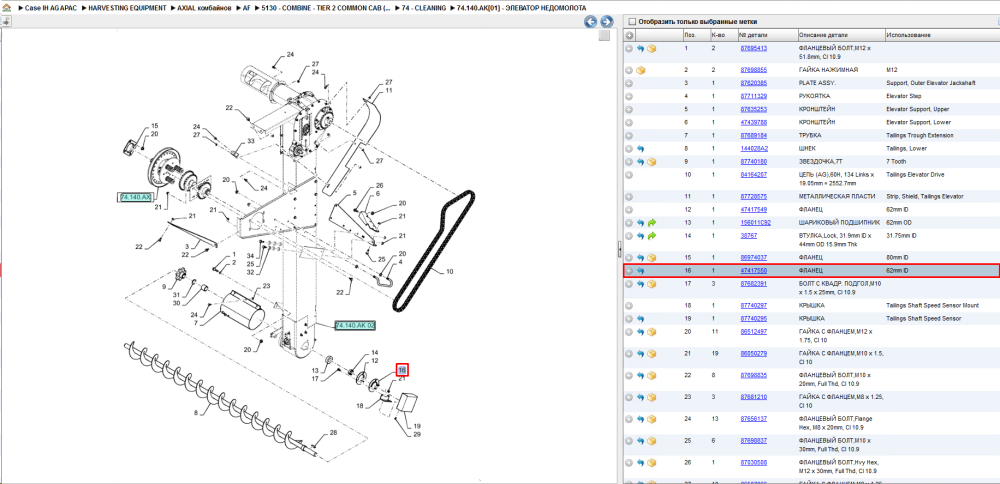Click the splitter handle between diagram and table
Screen dimensions: 1000x484
[619, 250]
